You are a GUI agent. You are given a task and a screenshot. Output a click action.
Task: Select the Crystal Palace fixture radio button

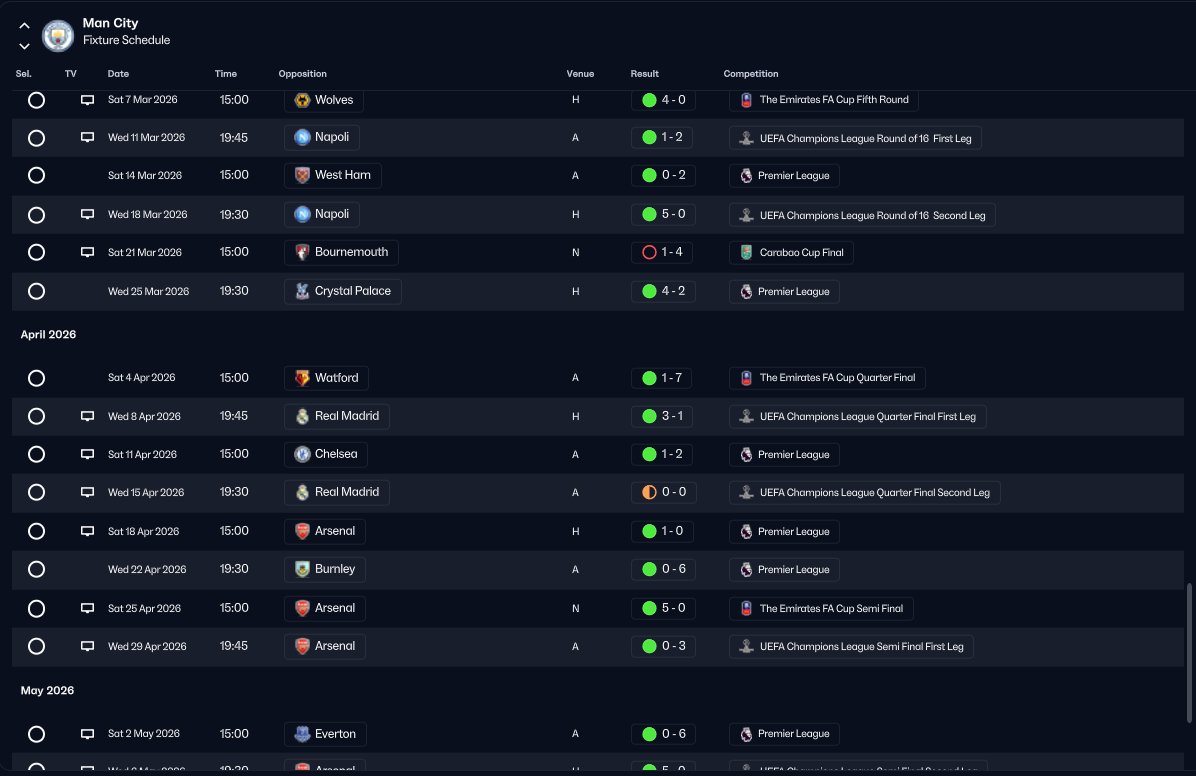[x=37, y=291]
